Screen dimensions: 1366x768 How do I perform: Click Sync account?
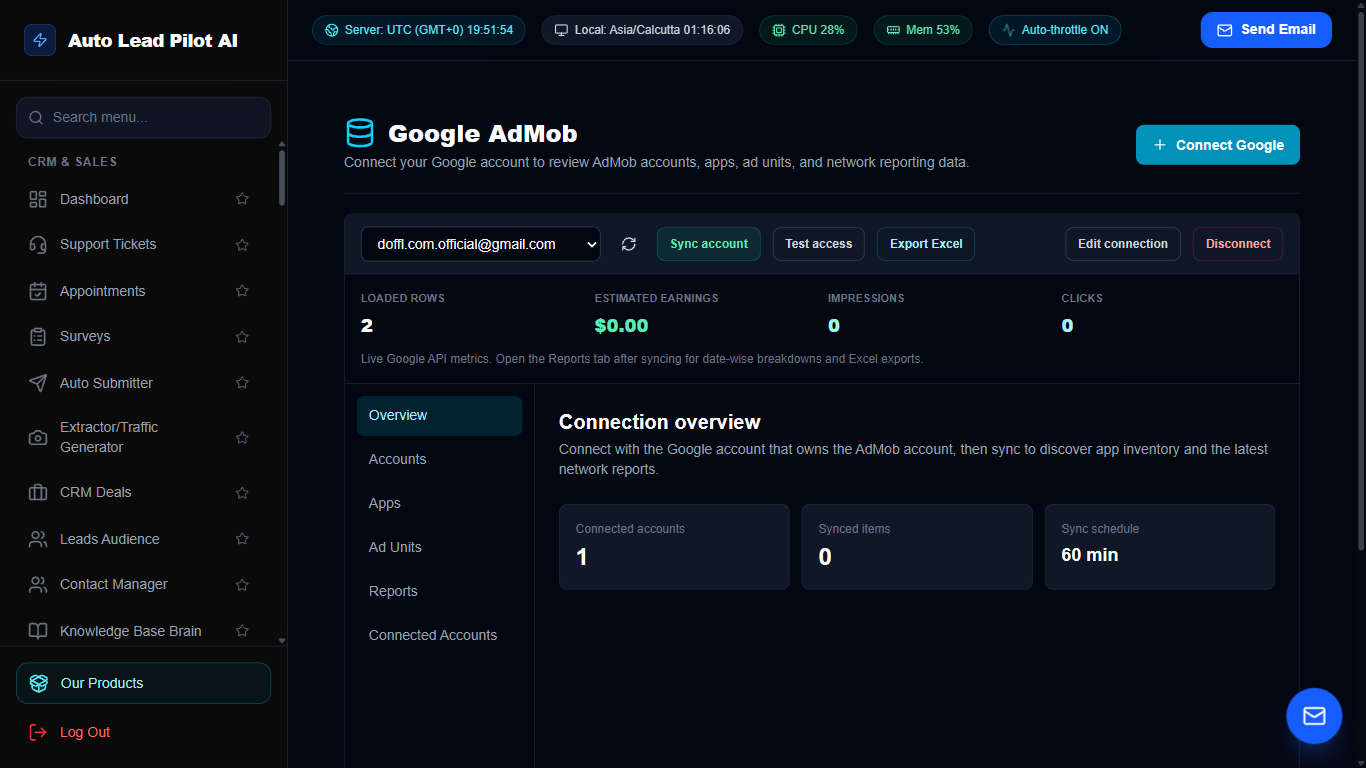pyautogui.click(x=709, y=244)
